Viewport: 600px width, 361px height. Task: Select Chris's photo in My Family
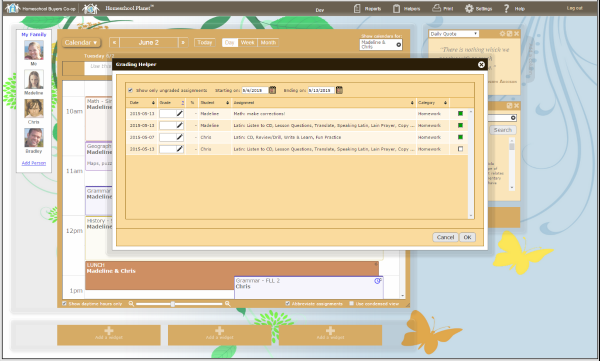(x=34, y=108)
